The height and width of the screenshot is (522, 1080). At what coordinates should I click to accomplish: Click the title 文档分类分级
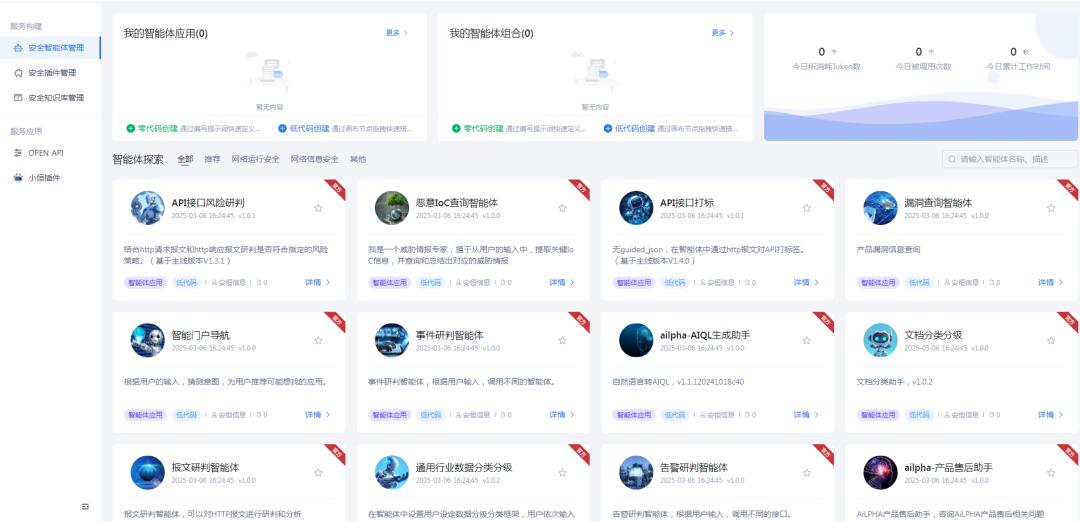coord(933,335)
